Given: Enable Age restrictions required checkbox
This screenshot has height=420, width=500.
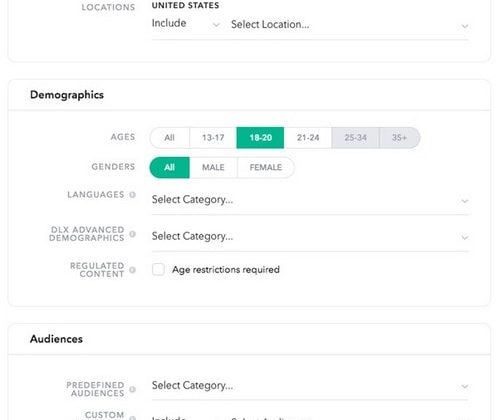Looking at the screenshot, I should point(158,269).
